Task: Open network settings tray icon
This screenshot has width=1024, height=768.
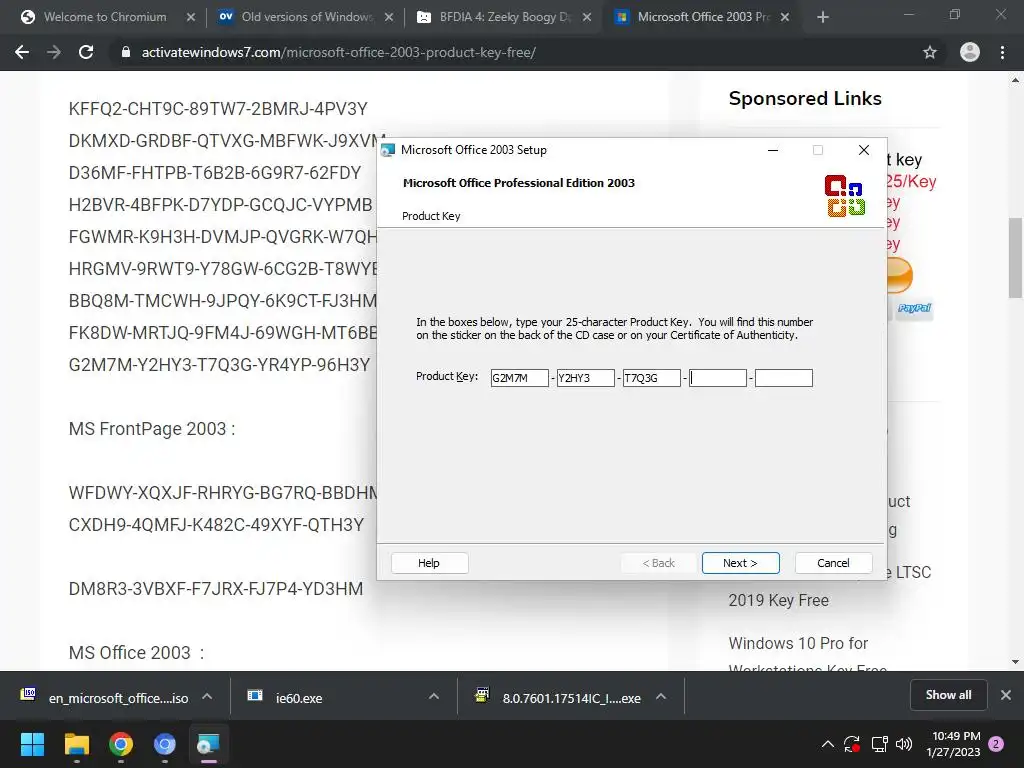Action: pos(880,744)
